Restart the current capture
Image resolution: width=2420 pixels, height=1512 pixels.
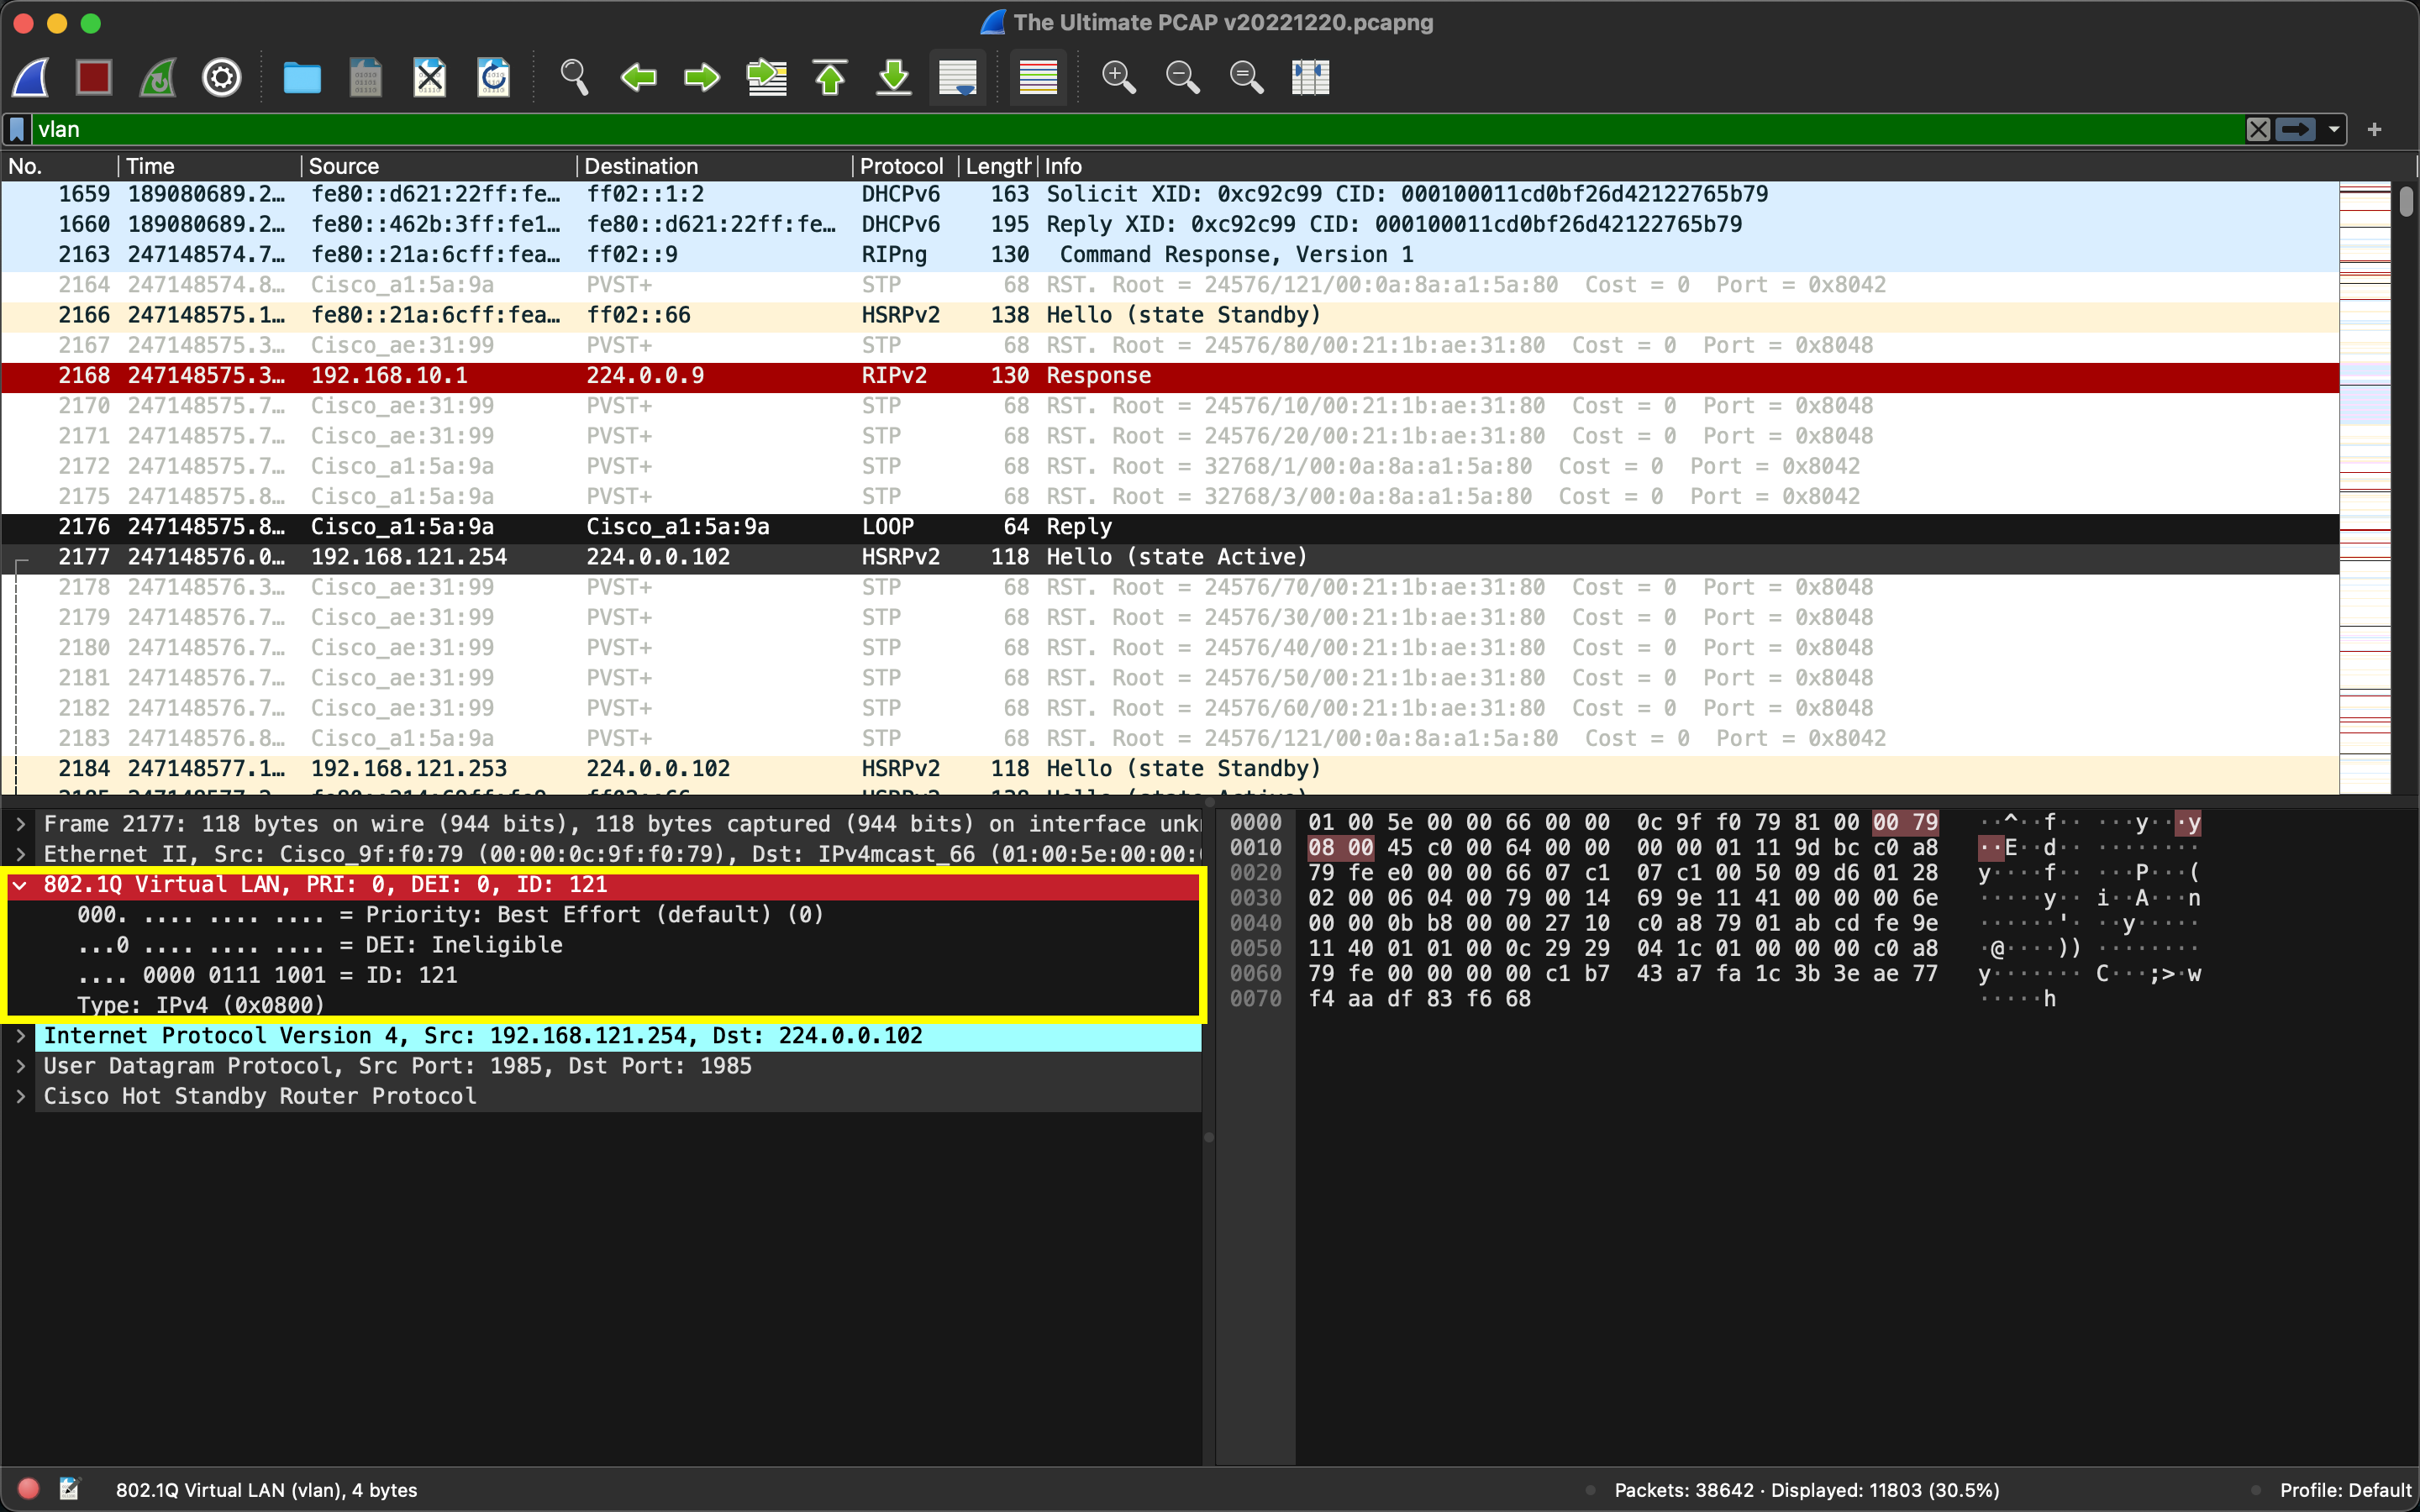point(158,77)
